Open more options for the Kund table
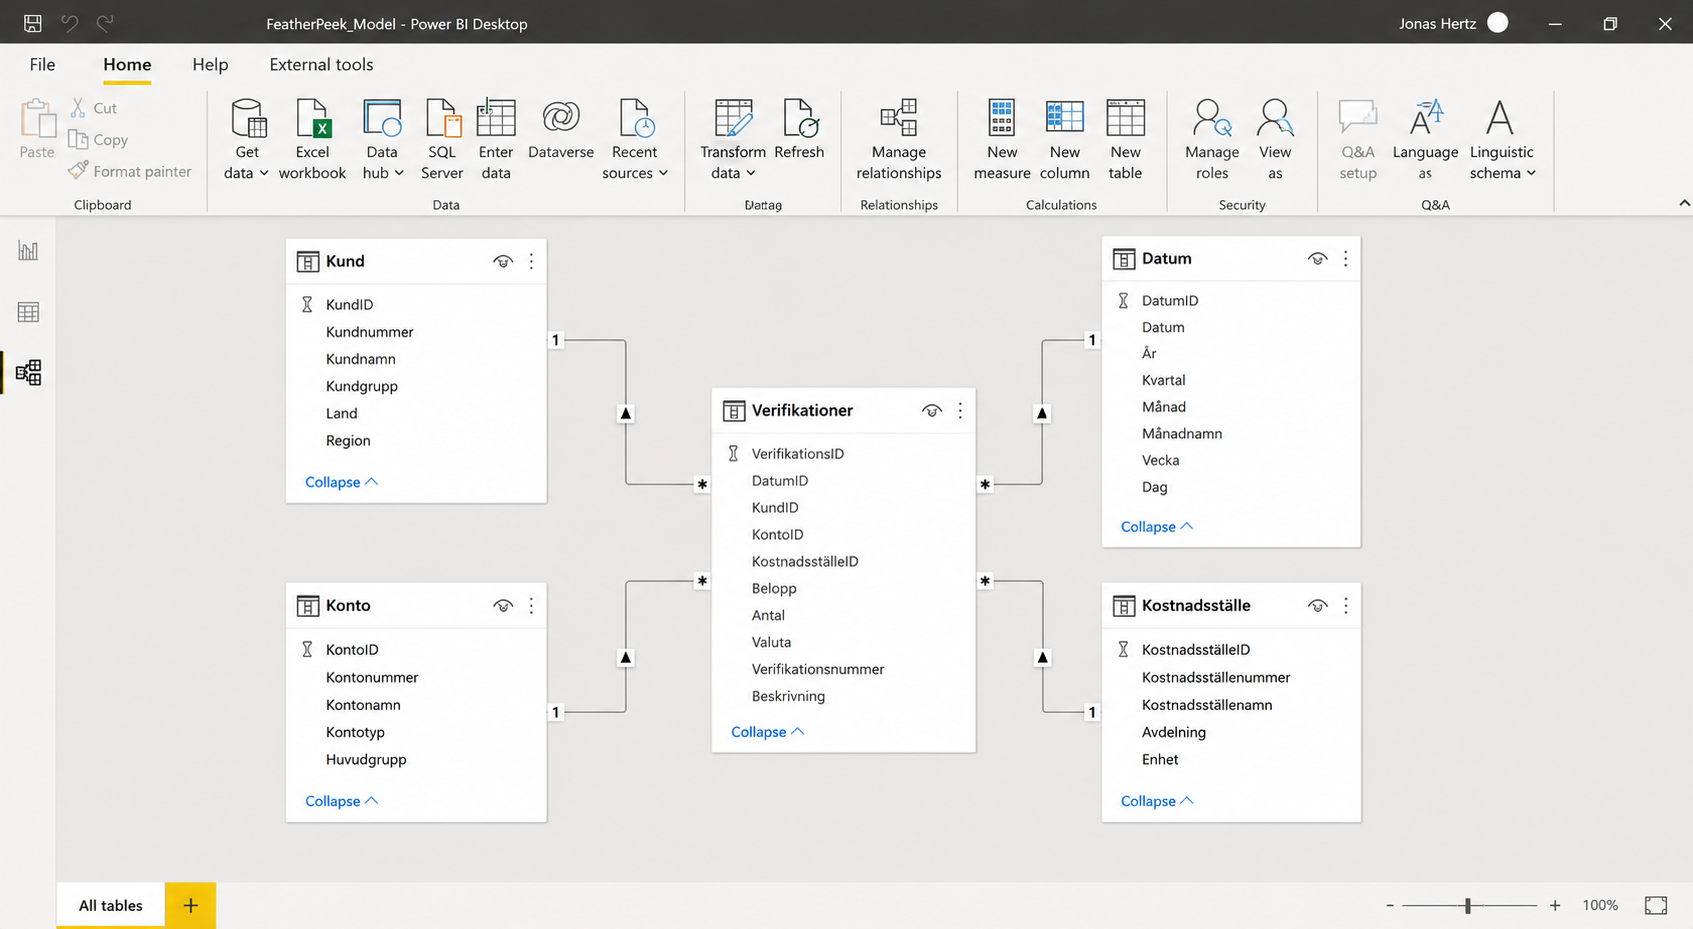 coord(531,261)
